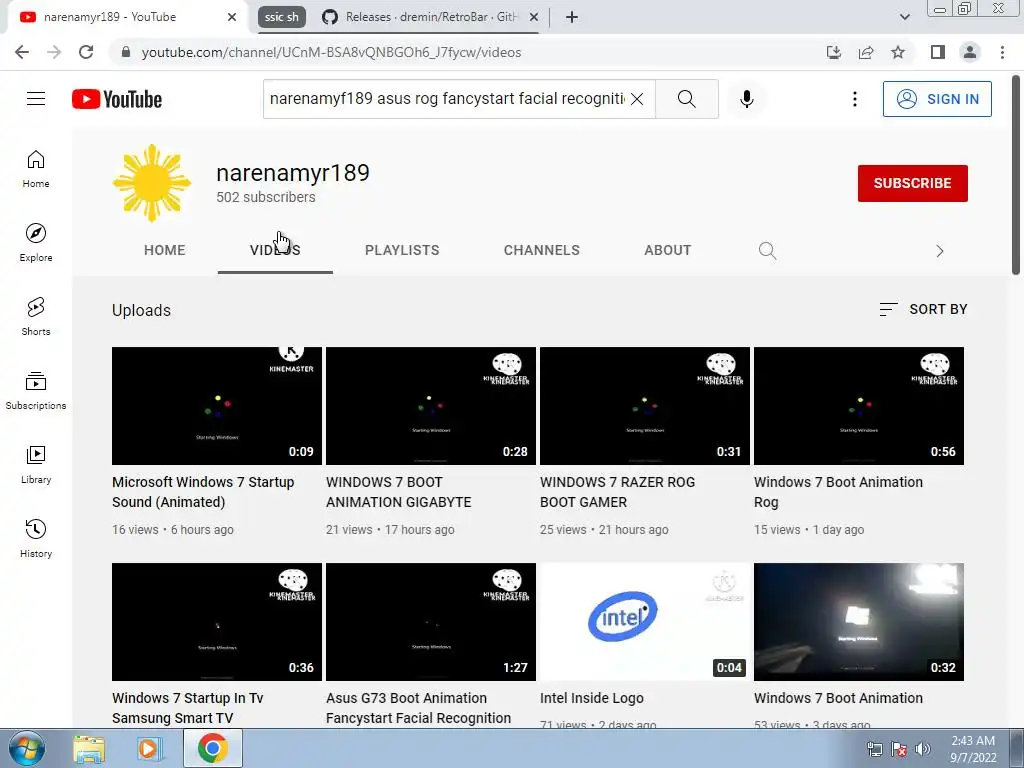This screenshot has width=1024, height=768.
Task: Switch to the PLAYLISTS channel tab
Action: point(402,250)
